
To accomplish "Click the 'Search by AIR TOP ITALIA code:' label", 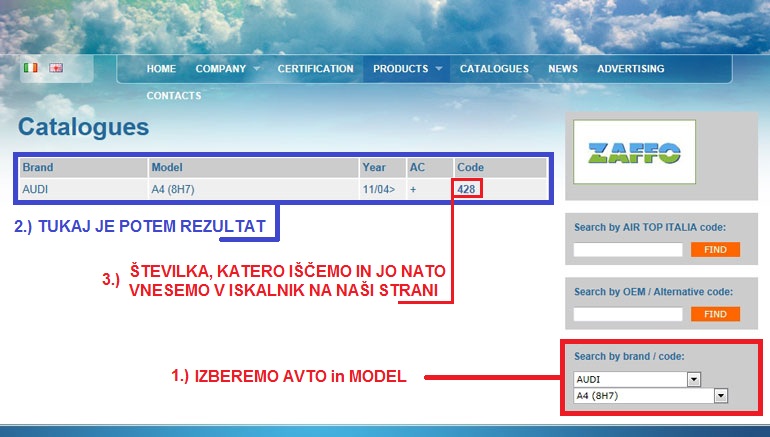I will 650,227.
